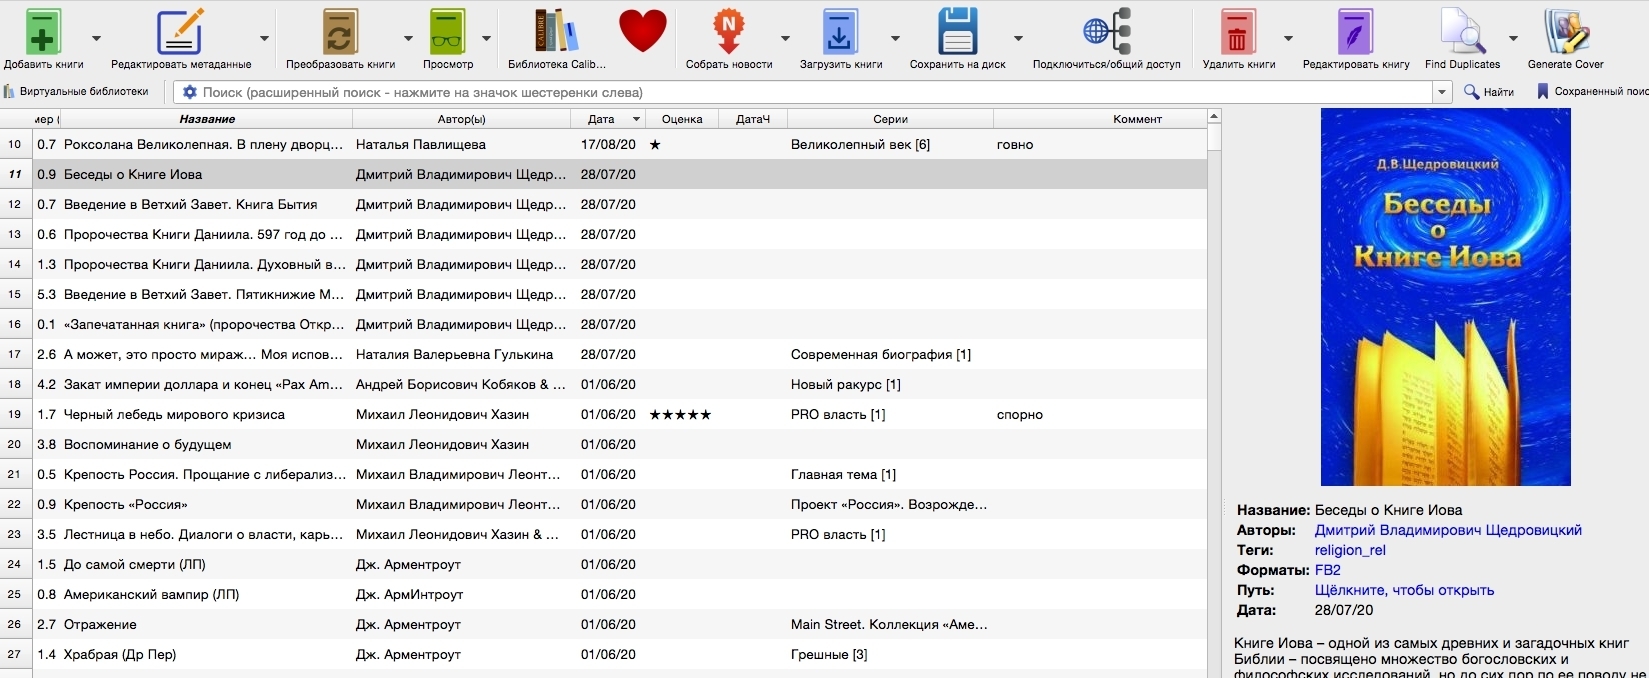
Task: Click the Convert books icon
Action: [x=340, y=33]
